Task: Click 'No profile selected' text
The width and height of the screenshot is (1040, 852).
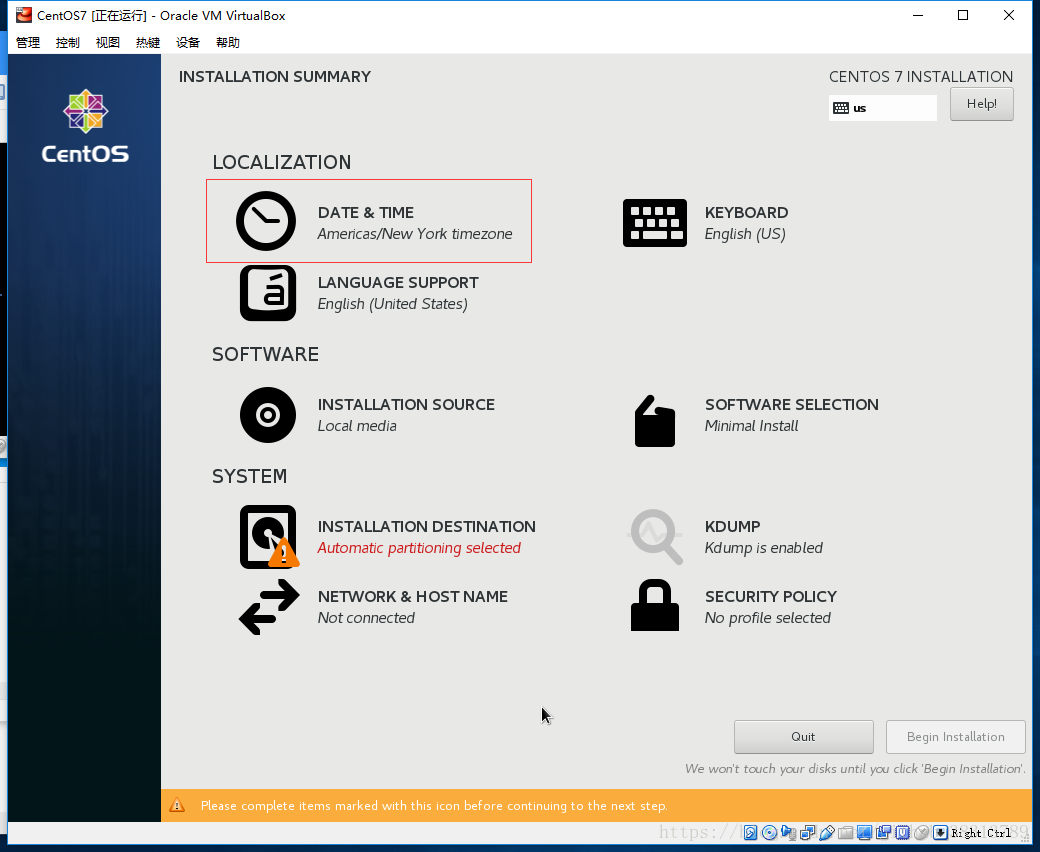Action: pos(767,617)
